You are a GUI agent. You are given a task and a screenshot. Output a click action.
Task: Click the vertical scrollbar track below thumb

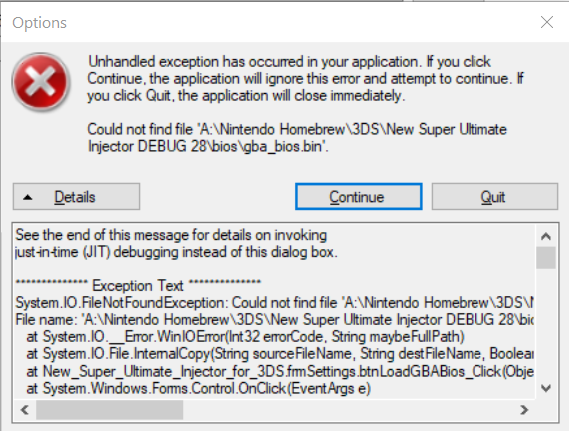pyautogui.click(x=546, y=324)
